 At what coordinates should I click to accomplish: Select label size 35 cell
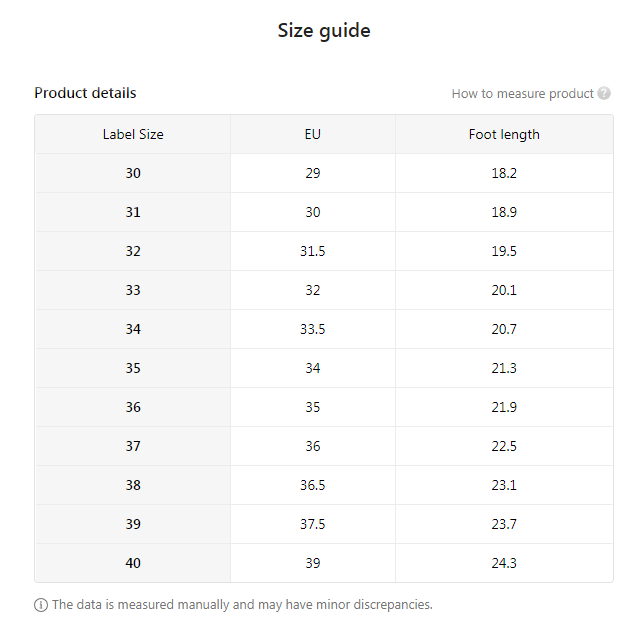click(133, 368)
